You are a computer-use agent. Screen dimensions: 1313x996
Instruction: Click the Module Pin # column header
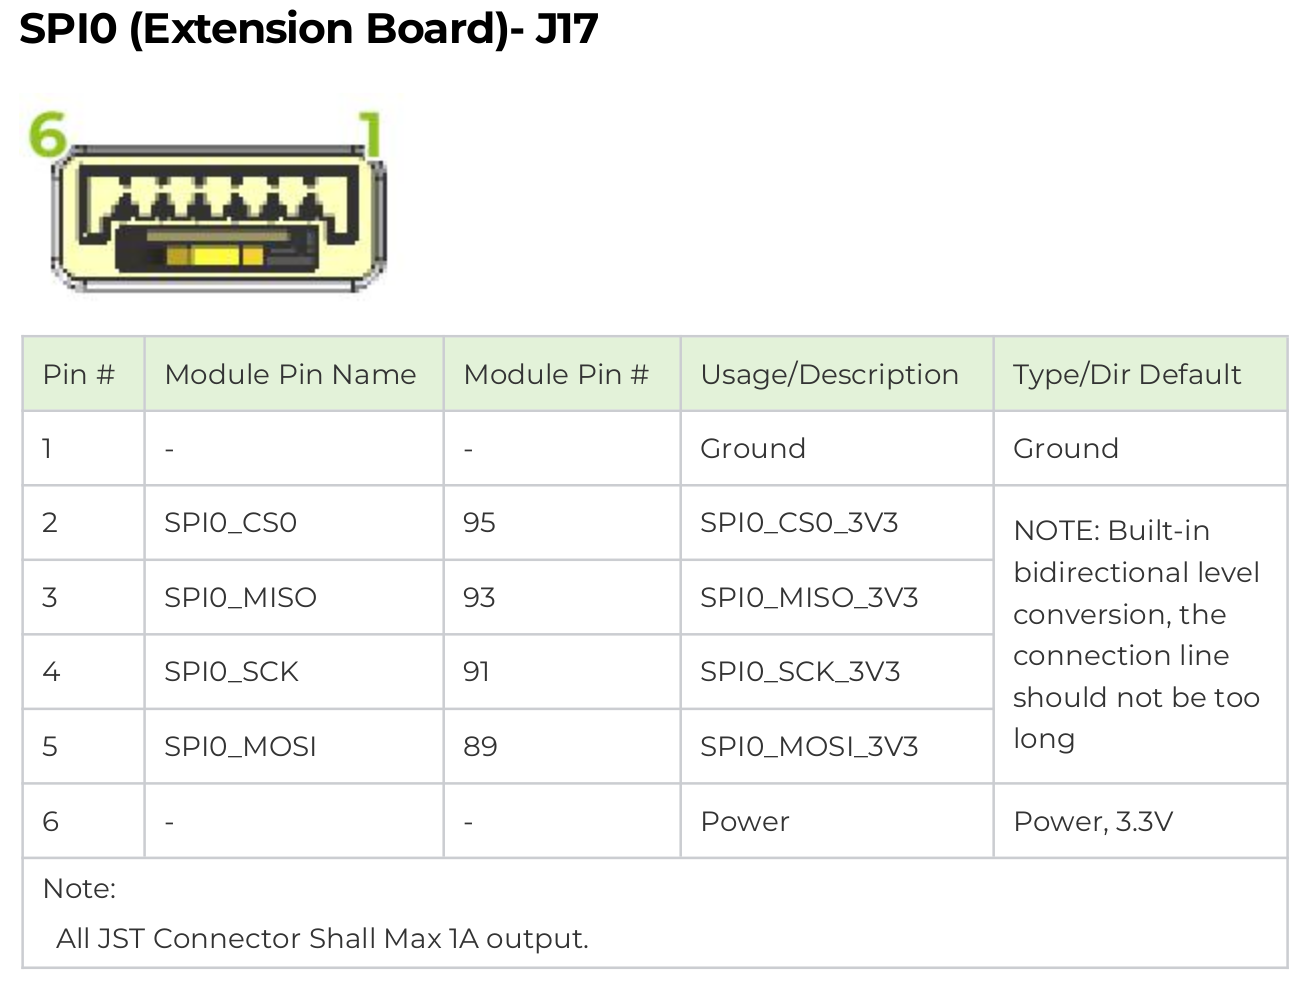coord(562,374)
